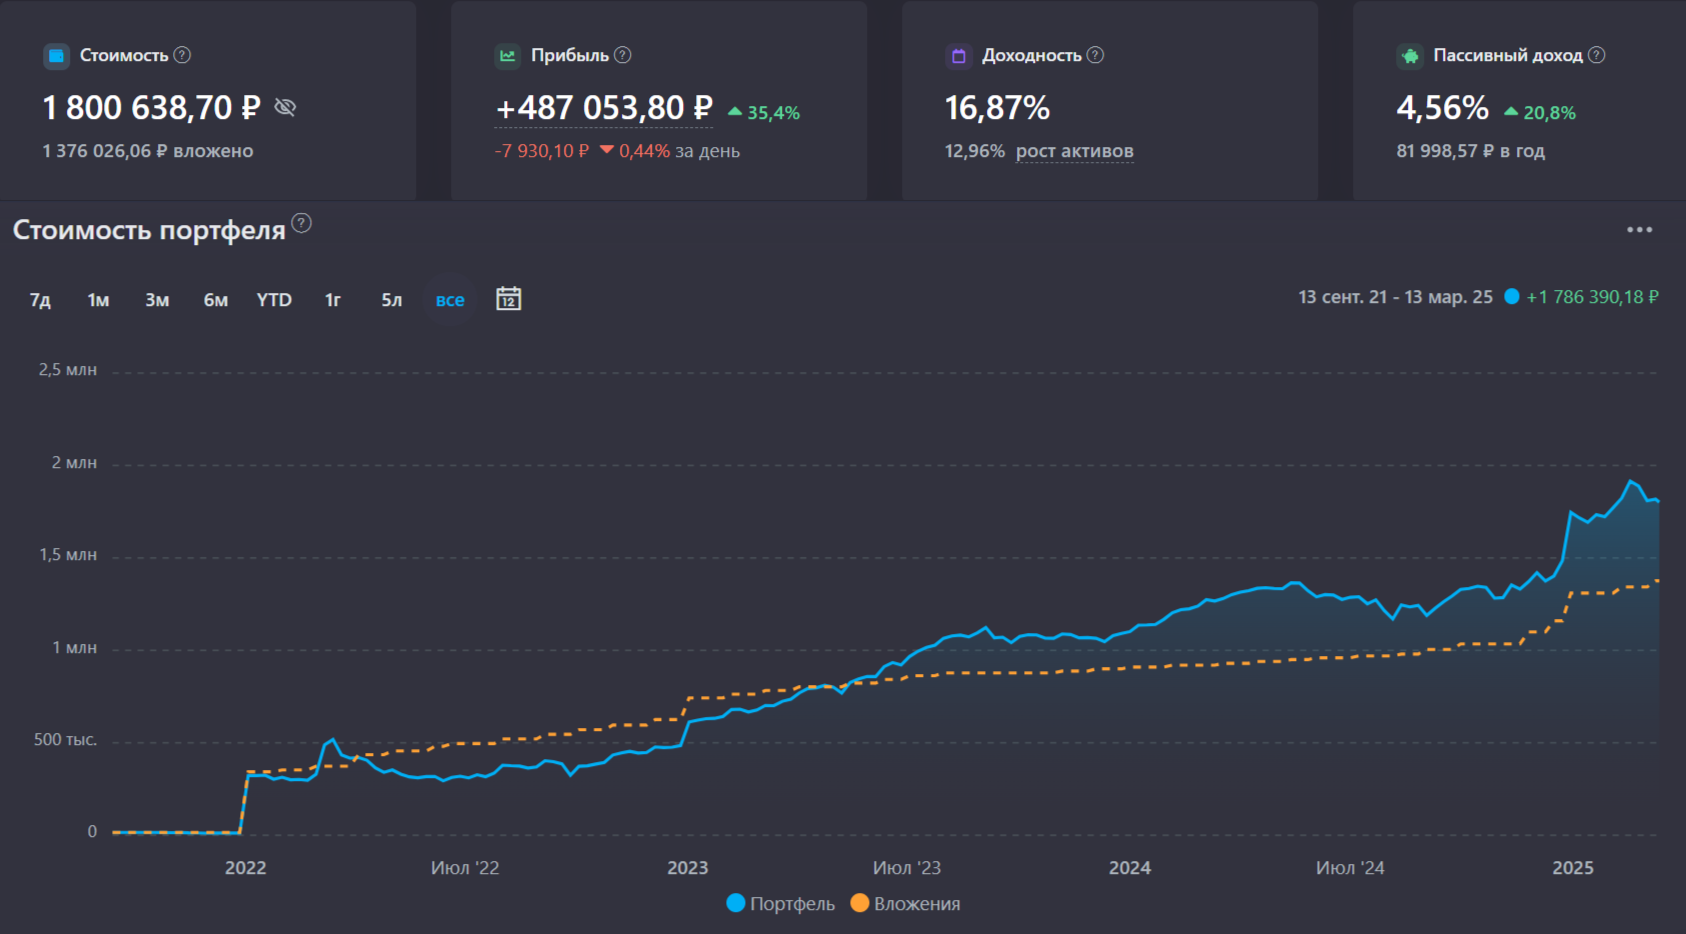Toggle Портфель series in chart legend

tap(781, 903)
